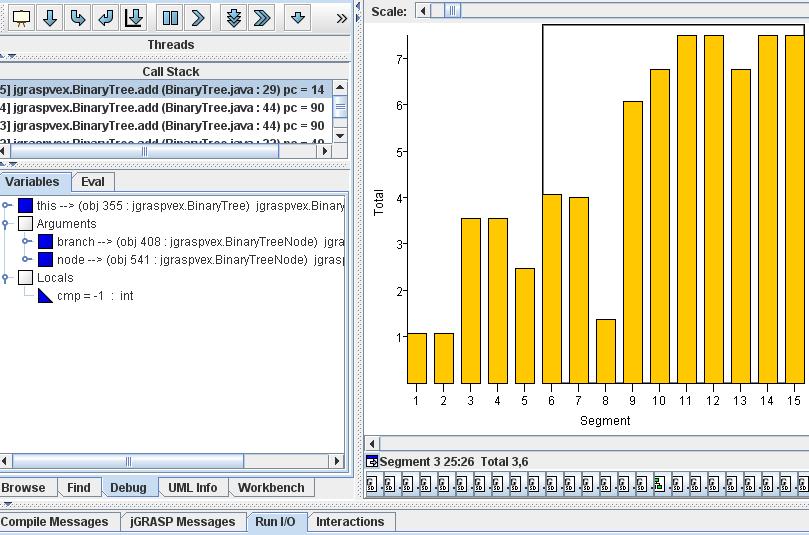Resume execution with the single chevron icon
This screenshot has height=535, width=809.
tap(198, 18)
